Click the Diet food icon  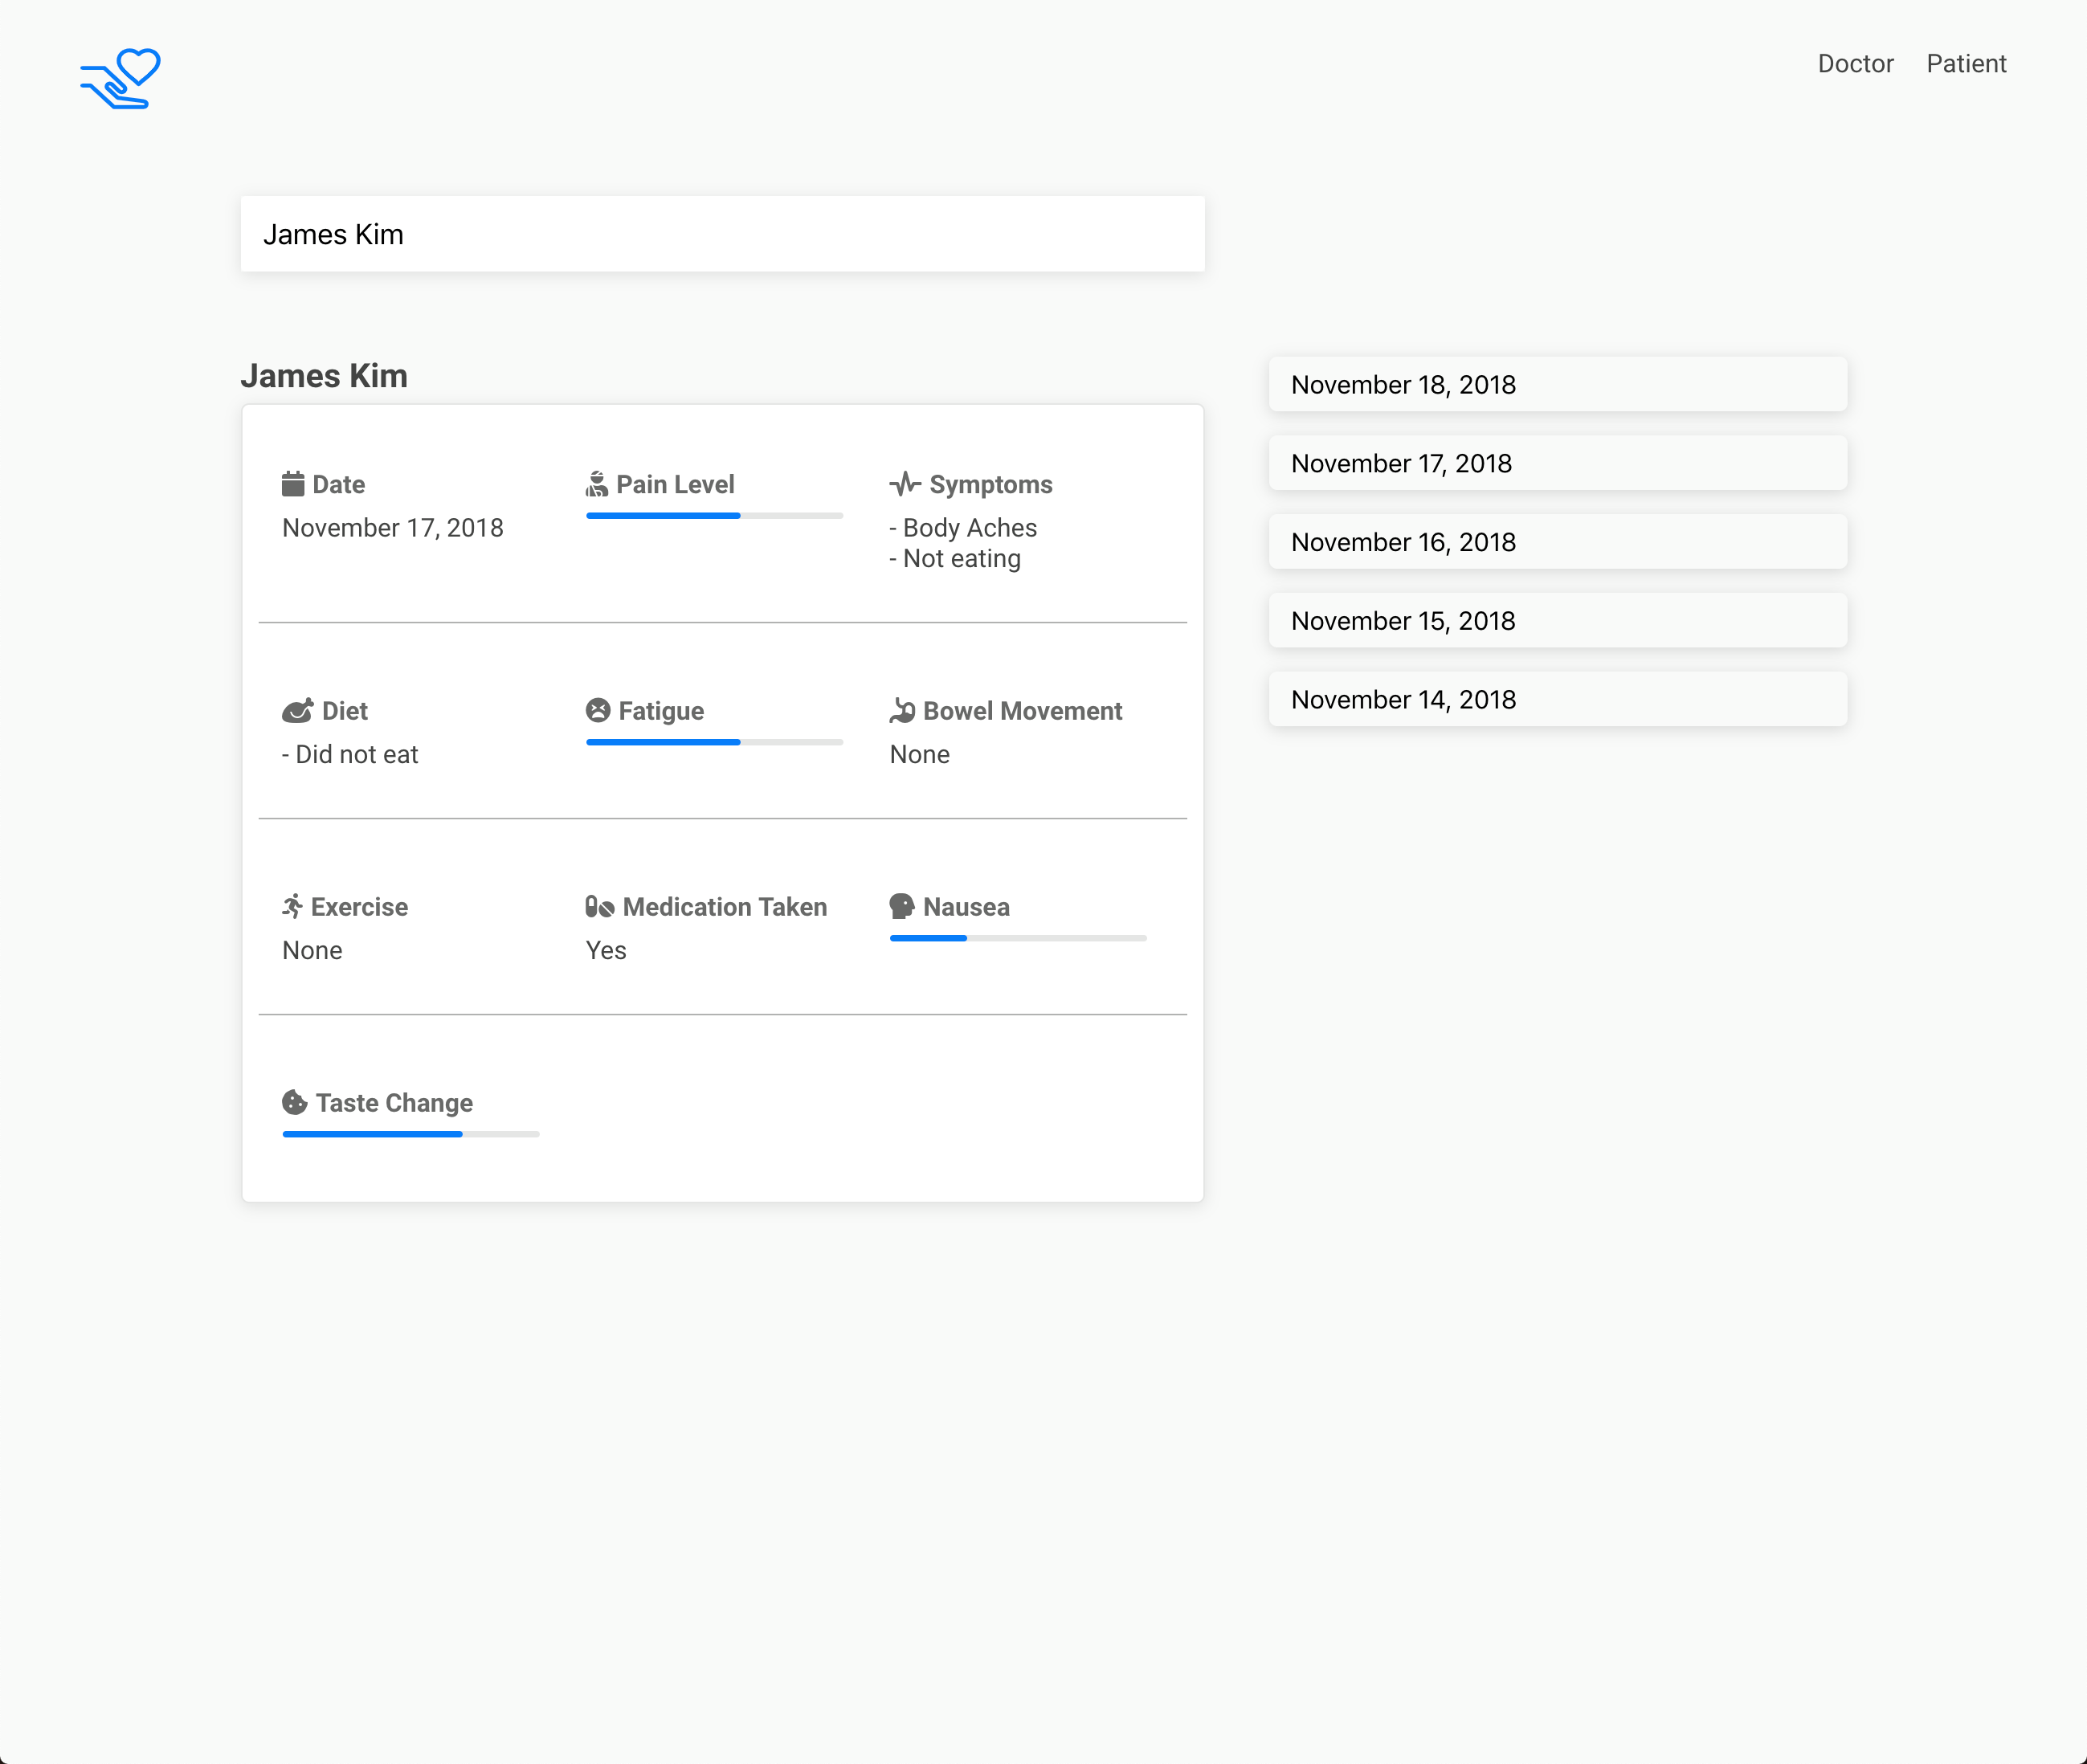tap(297, 711)
